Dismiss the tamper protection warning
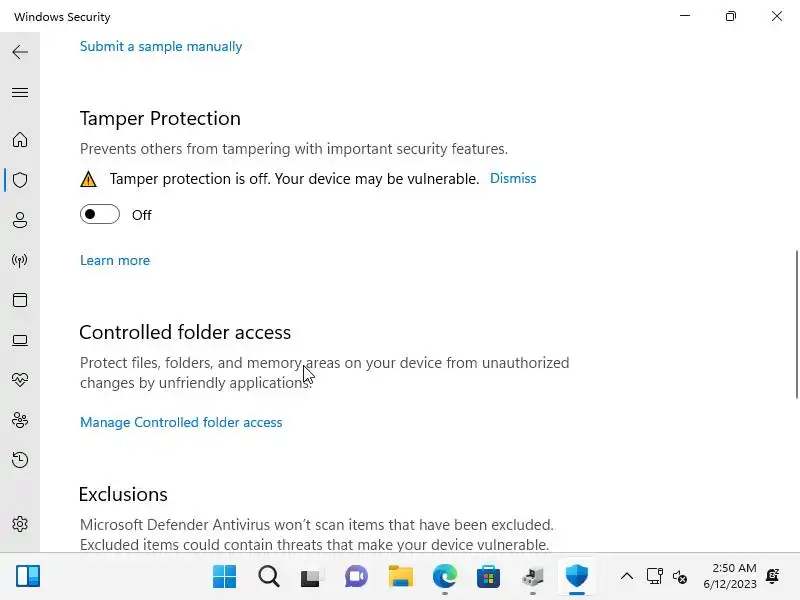 513,178
